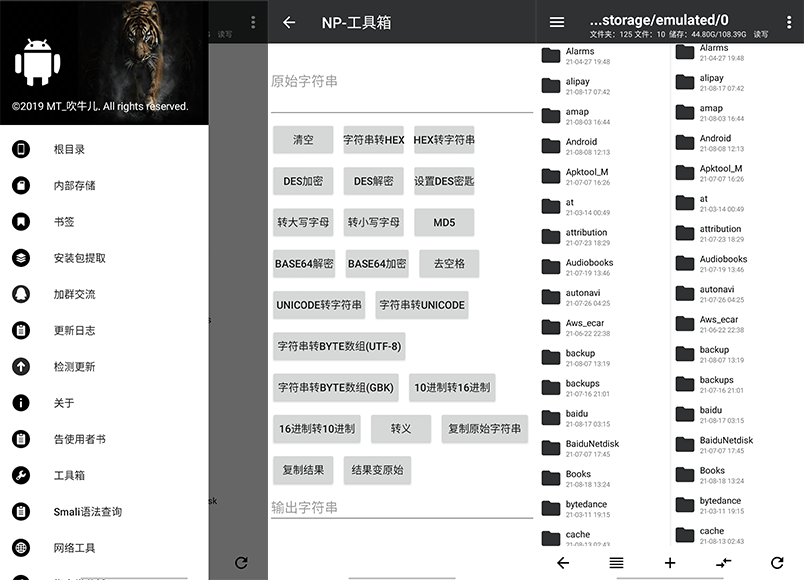Tap the 工具箱 wrench icon

(x=21, y=475)
